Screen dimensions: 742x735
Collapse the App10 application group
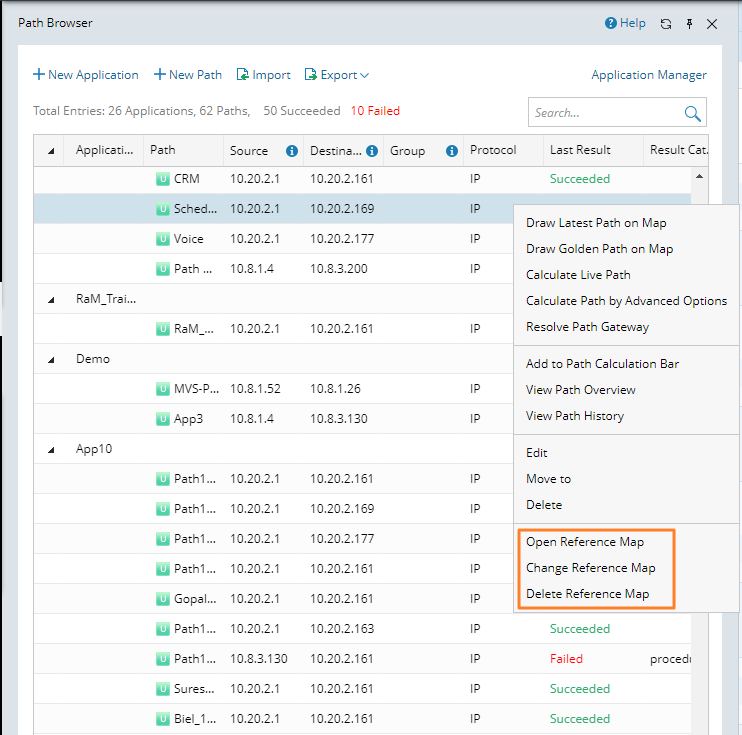point(51,449)
